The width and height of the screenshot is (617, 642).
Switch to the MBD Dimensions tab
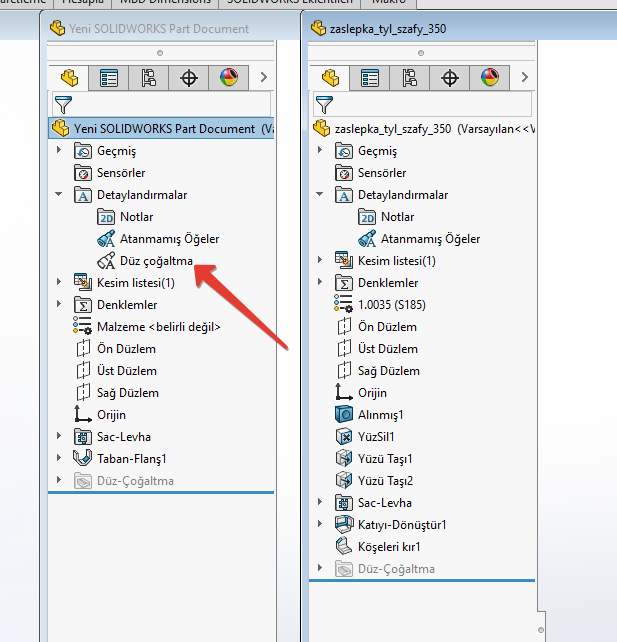[165, 3]
